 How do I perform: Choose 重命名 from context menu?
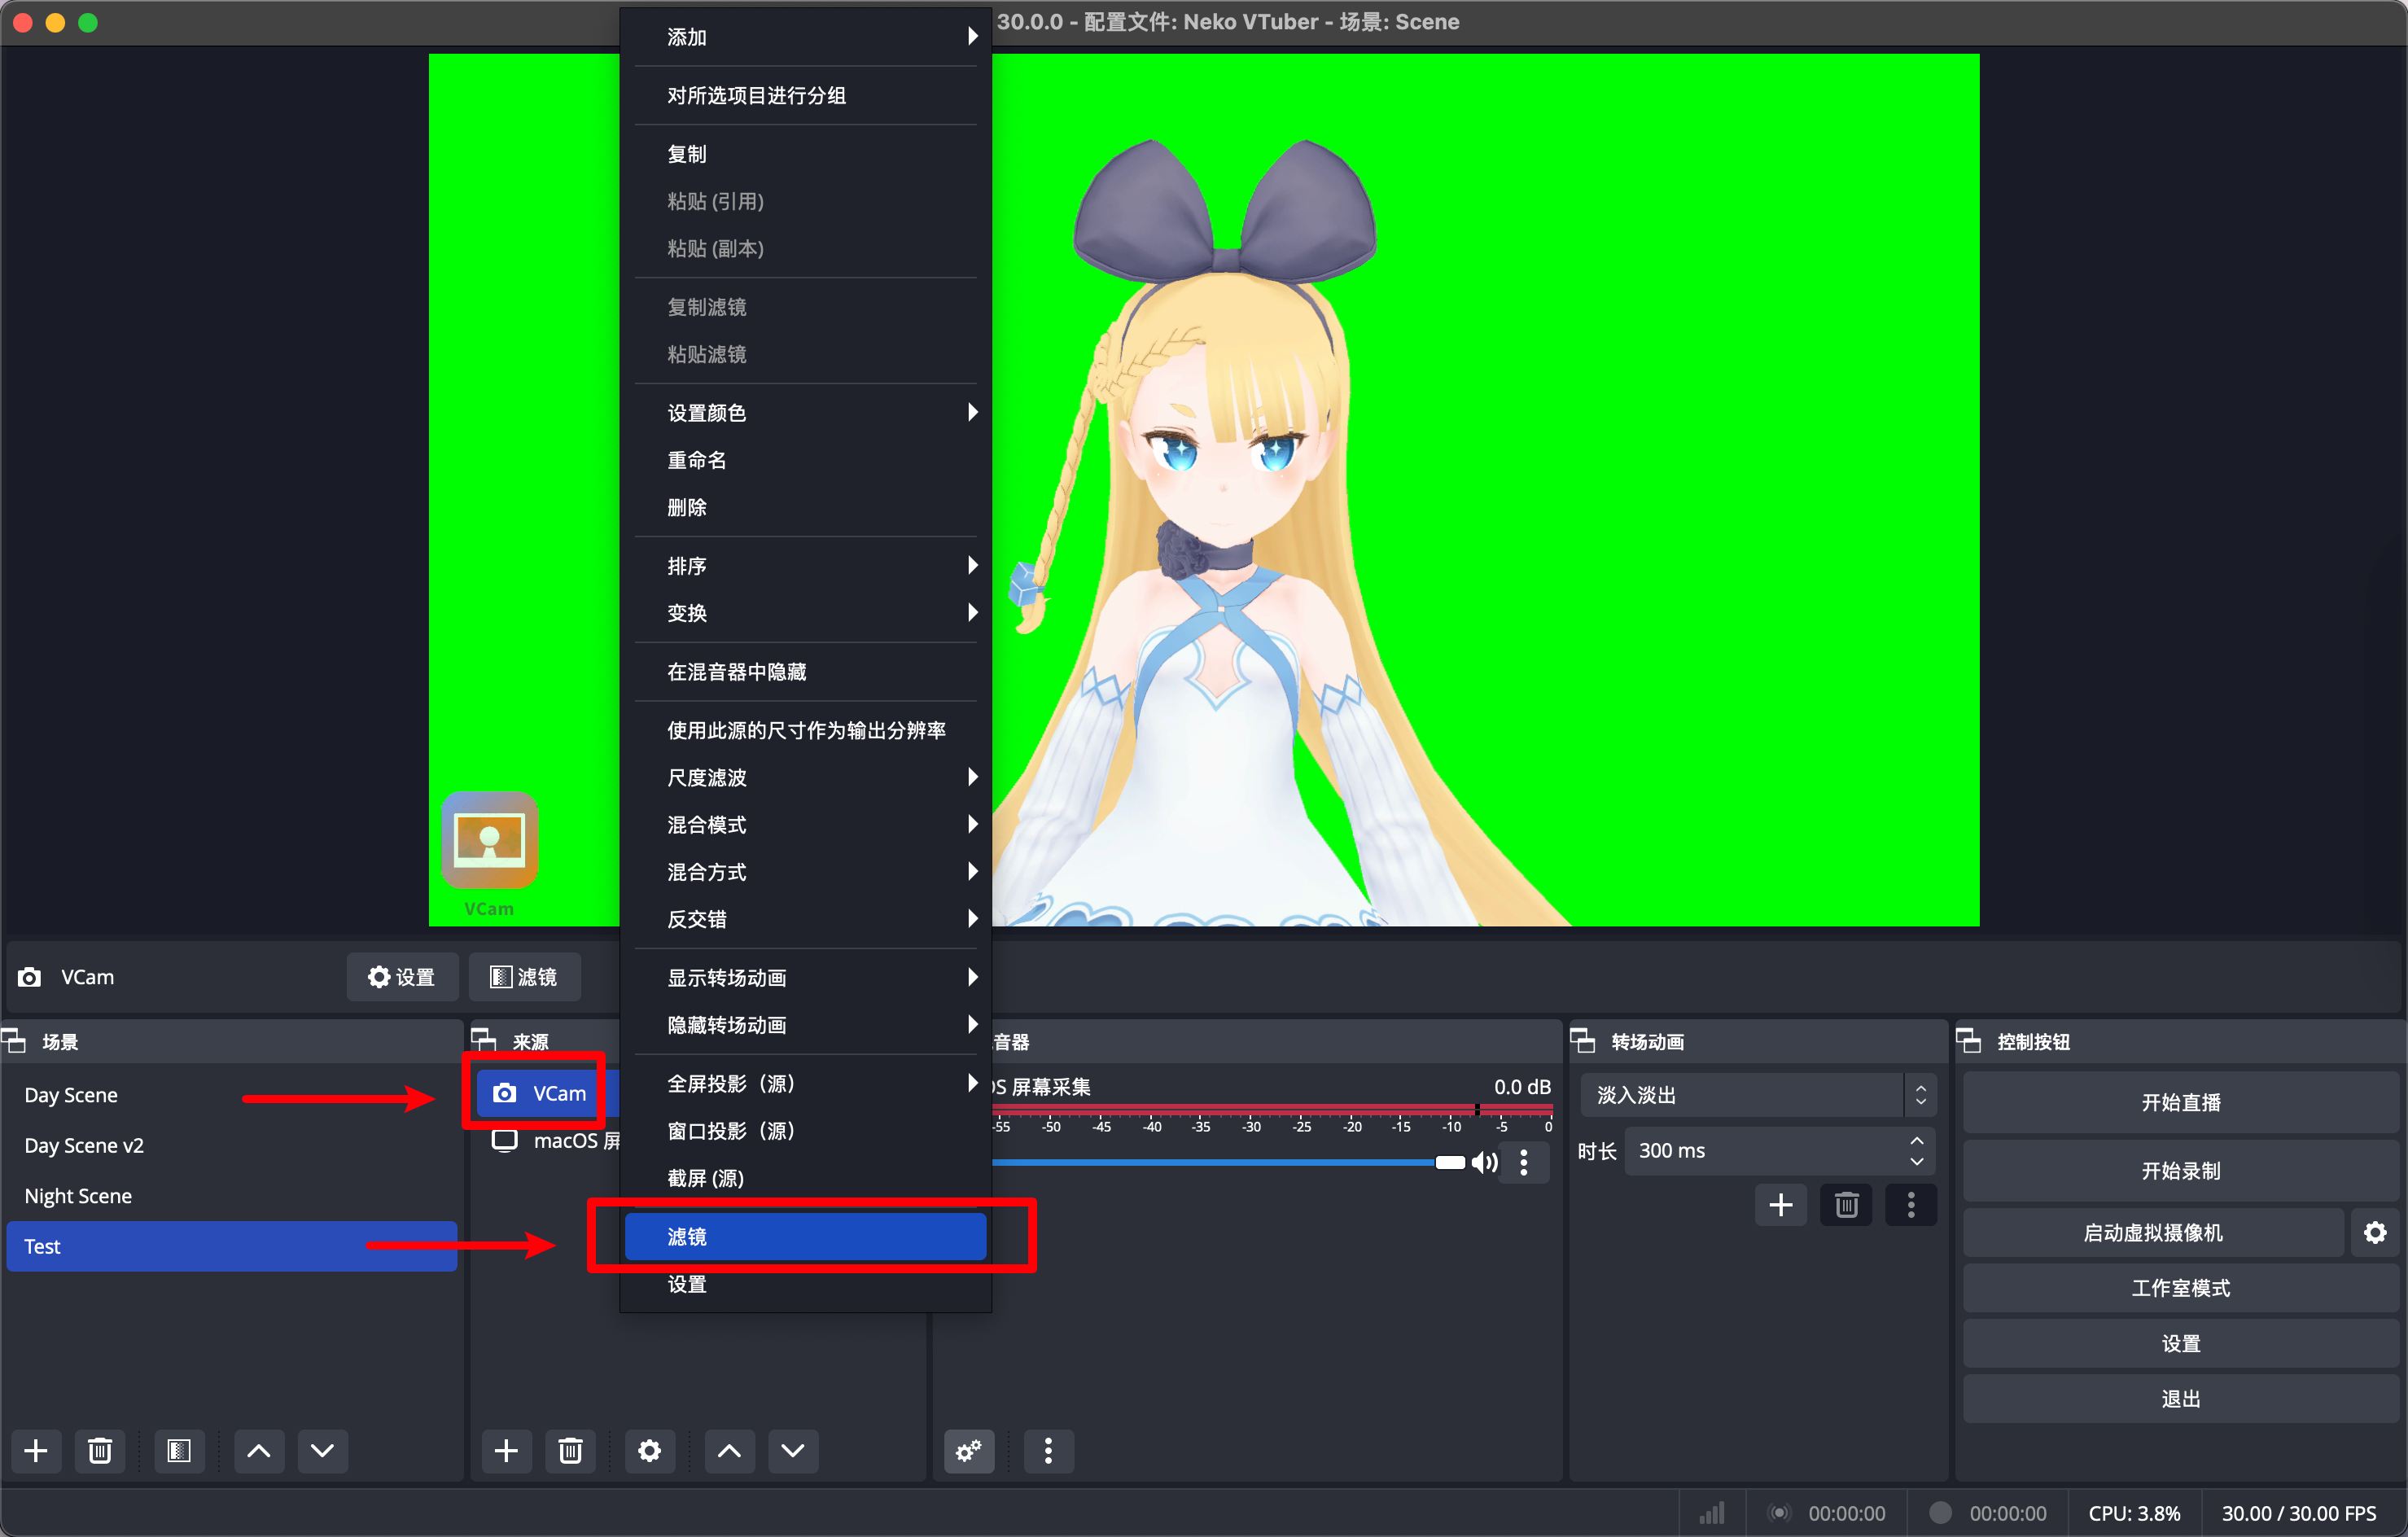(x=697, y=460)
